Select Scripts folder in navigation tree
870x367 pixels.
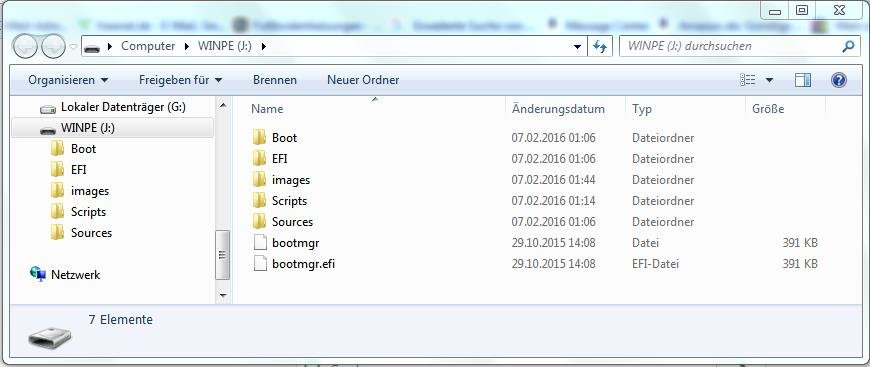88,212
